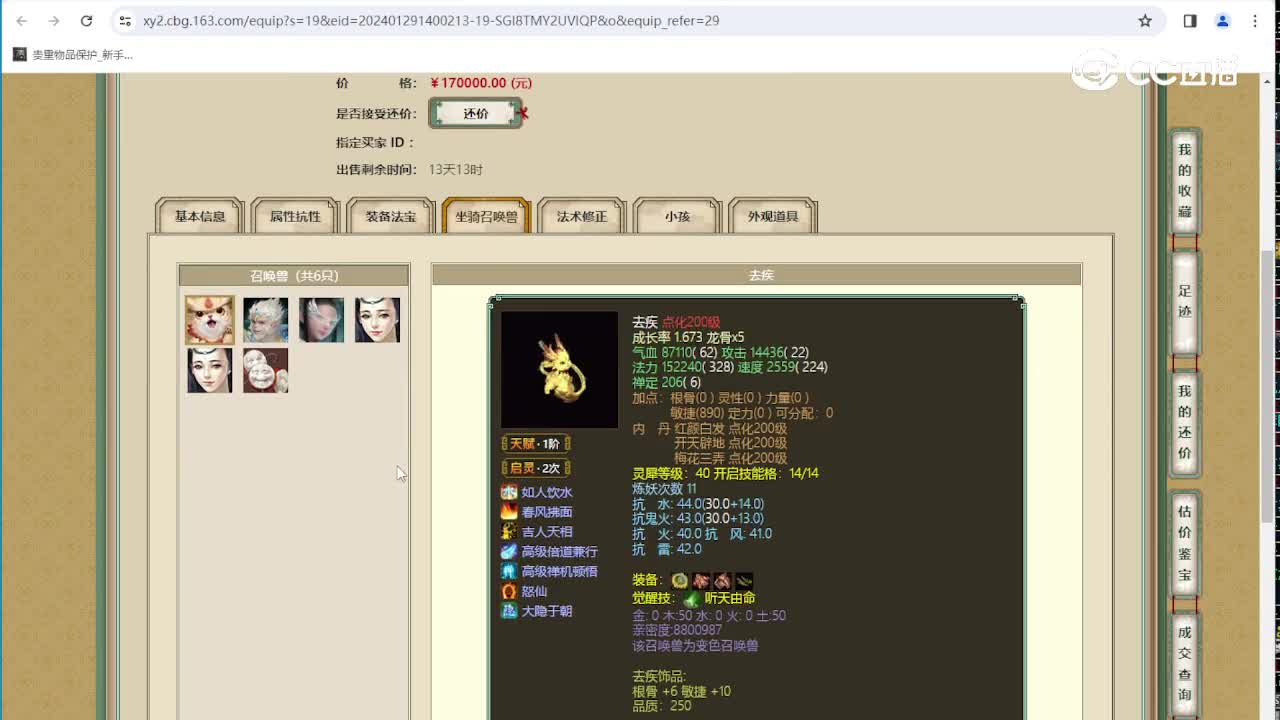This screenshot has width=1280, height=720.
Task: Bookmark this page with the star icon
Action: (x=1145, y=20)
